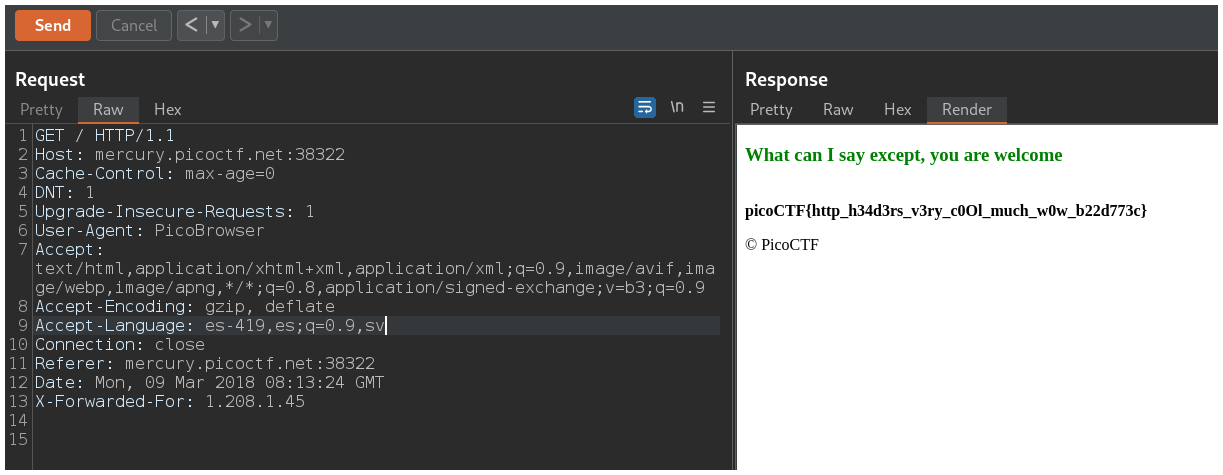Click the Accept-Language header line
The width and height of the screenshot is (1223, 475).
(210, 326)
